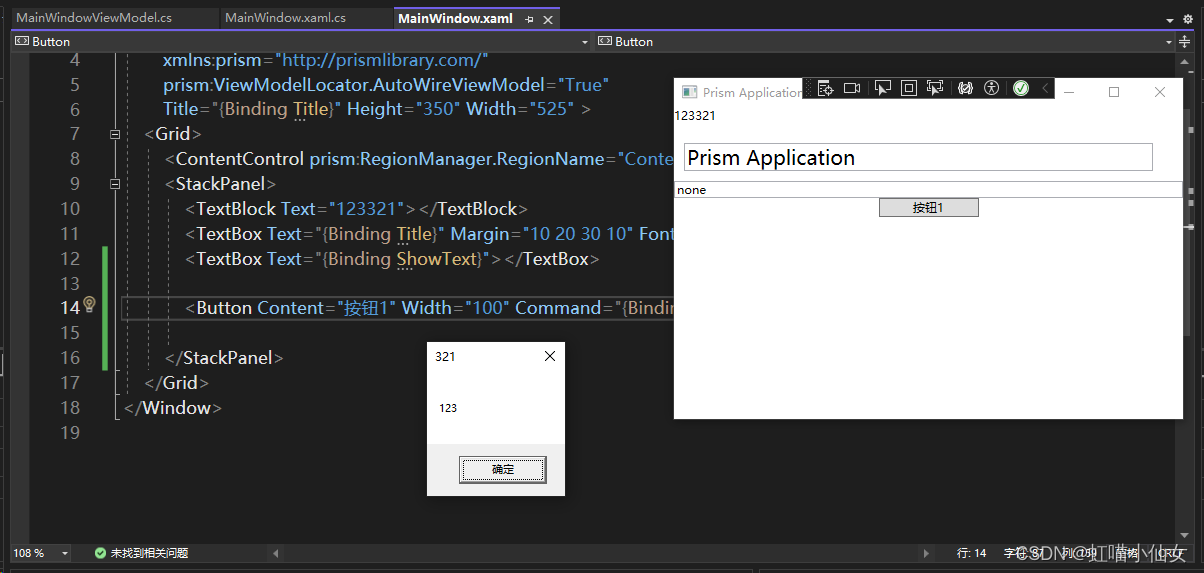Open left Button element dropdown

click(x=586, y=42)
